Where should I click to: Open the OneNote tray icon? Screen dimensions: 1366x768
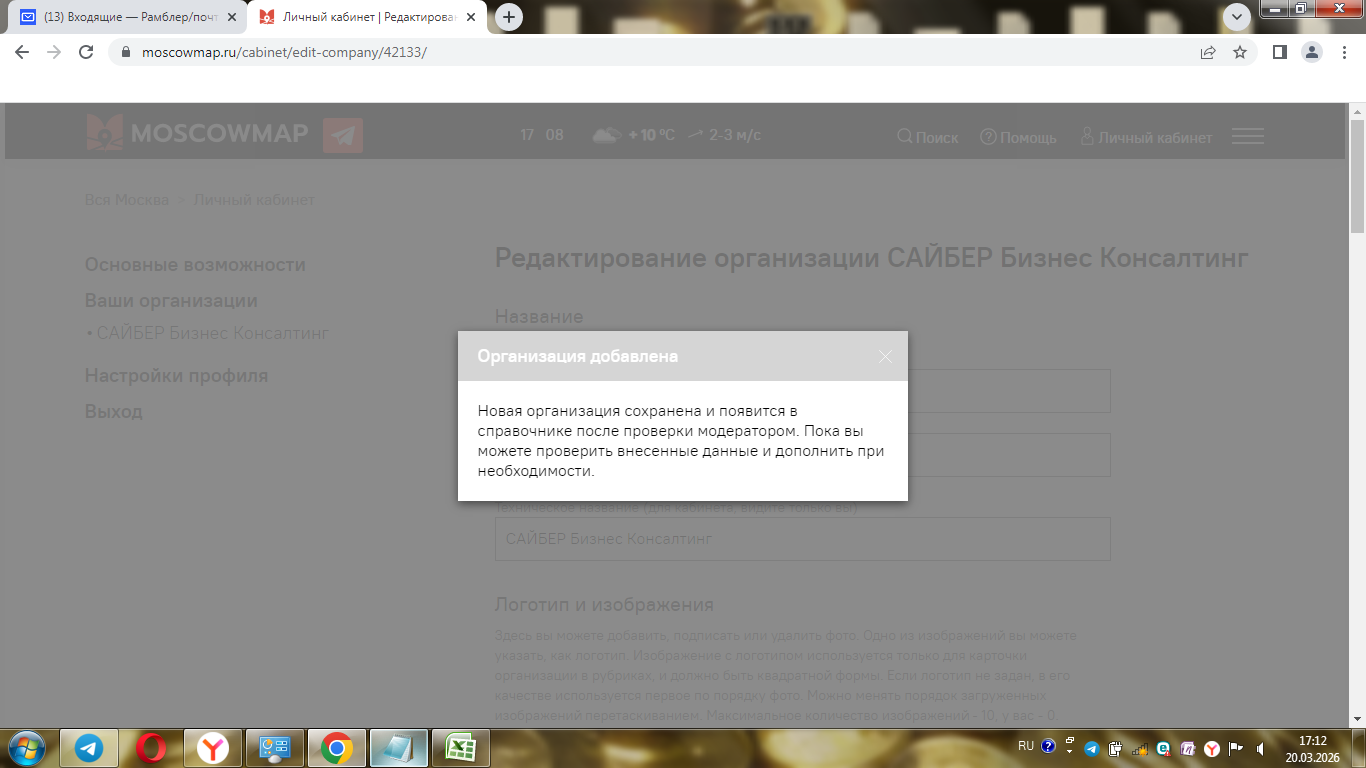tap(1188, 748)
